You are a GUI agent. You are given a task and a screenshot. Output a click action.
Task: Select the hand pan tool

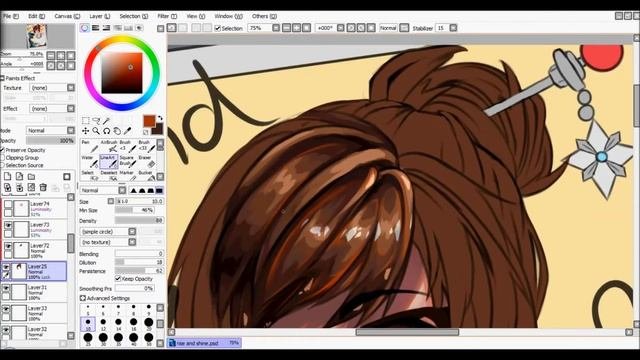[117, 131]
